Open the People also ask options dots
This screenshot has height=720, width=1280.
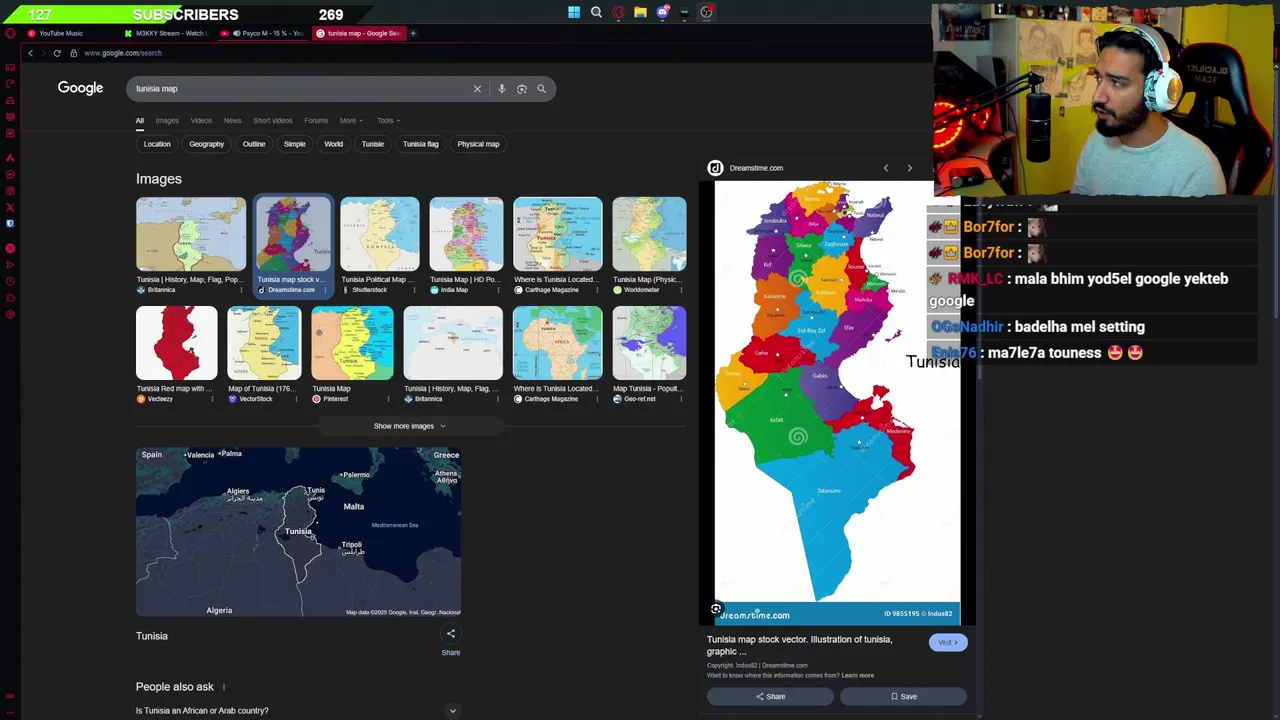223,687
